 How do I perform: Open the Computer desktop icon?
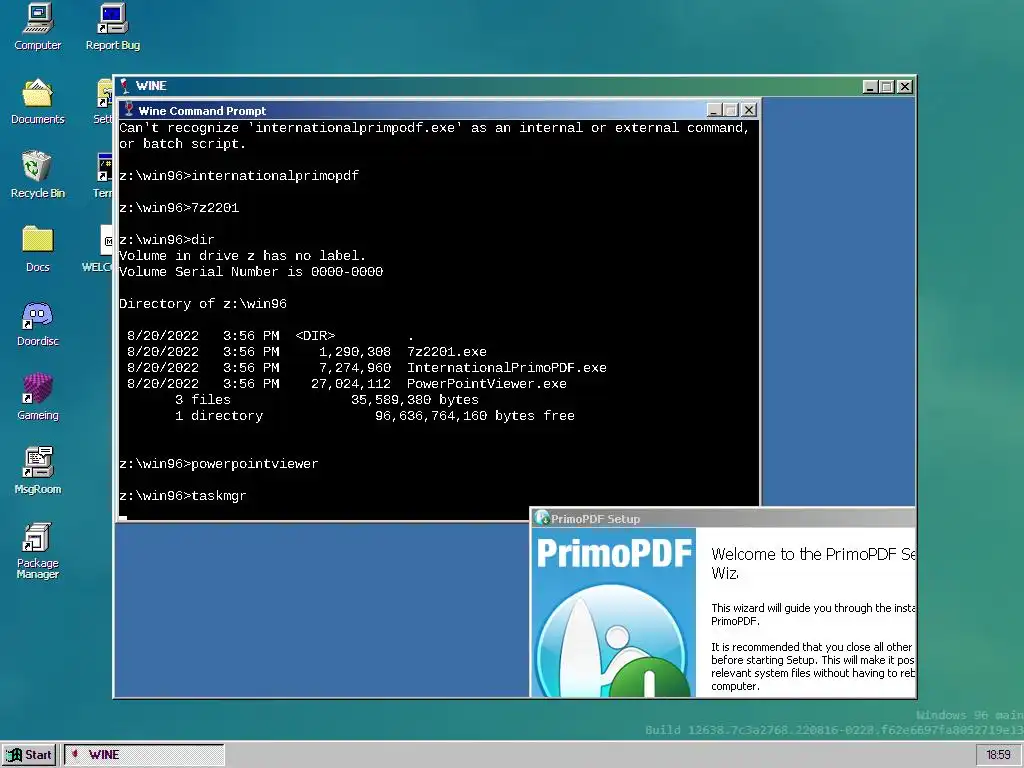point(38,26)
